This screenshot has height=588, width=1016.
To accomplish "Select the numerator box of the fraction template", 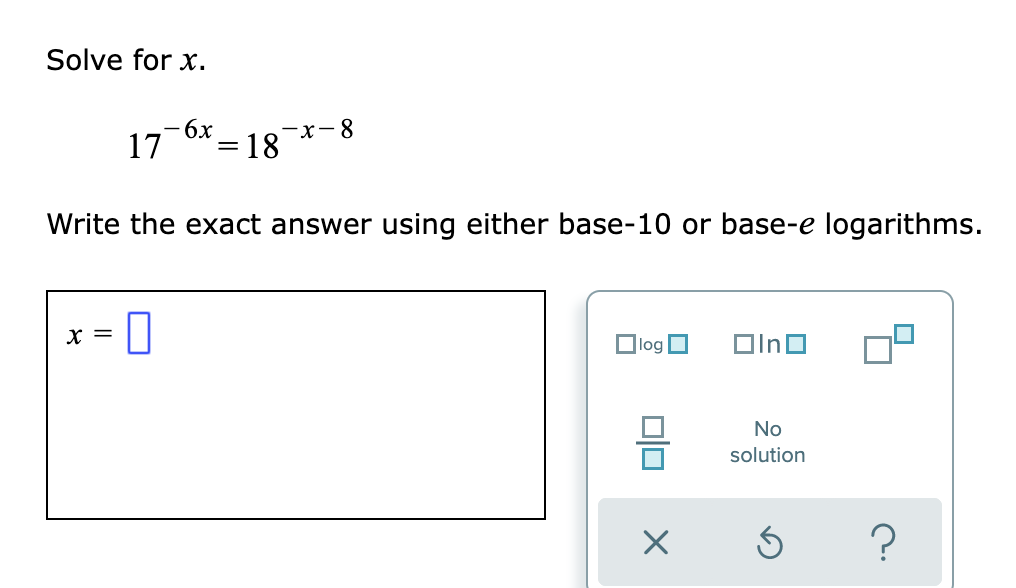I will (x=651, y=425).
